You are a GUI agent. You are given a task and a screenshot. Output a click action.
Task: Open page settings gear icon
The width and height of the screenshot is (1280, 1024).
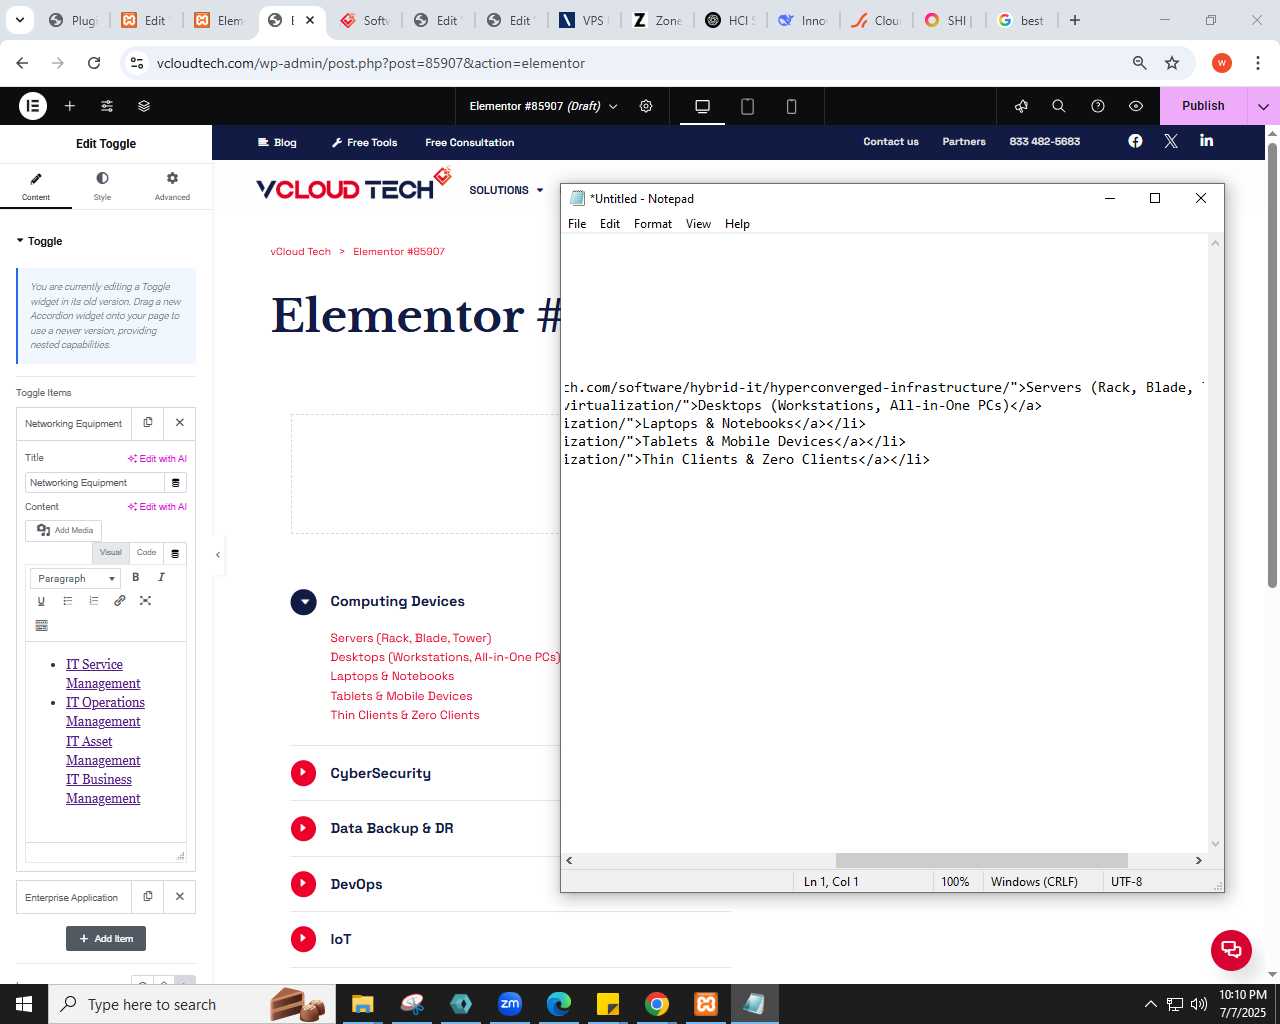(646, 106)
